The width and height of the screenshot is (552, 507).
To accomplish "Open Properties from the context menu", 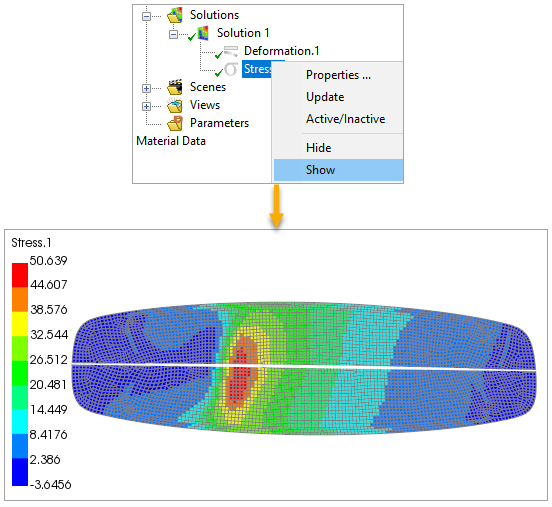I will click(338, 75).
